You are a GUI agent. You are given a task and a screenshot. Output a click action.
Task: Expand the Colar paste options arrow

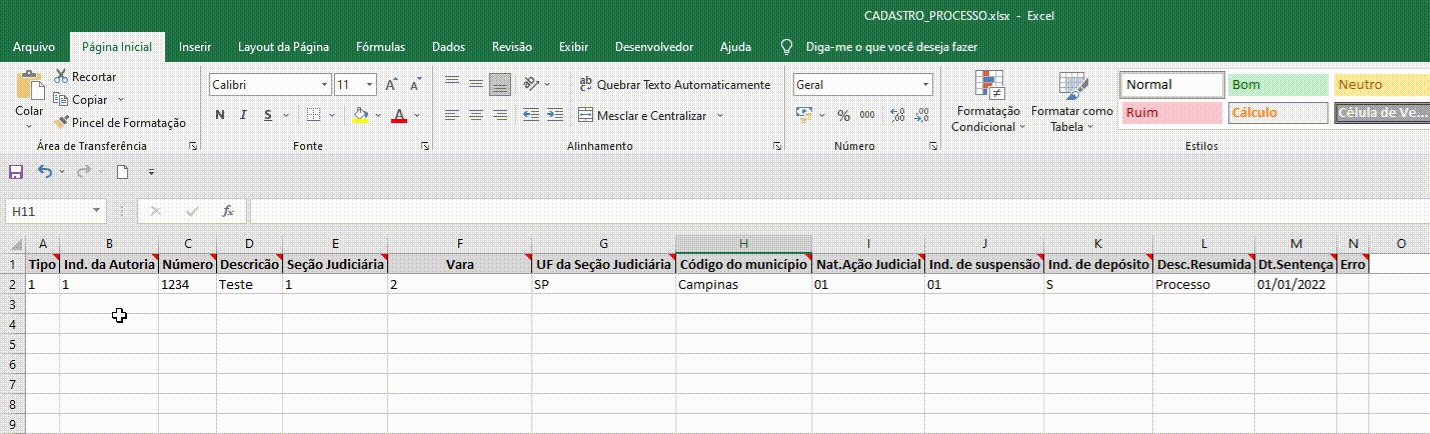click(29, 126)
